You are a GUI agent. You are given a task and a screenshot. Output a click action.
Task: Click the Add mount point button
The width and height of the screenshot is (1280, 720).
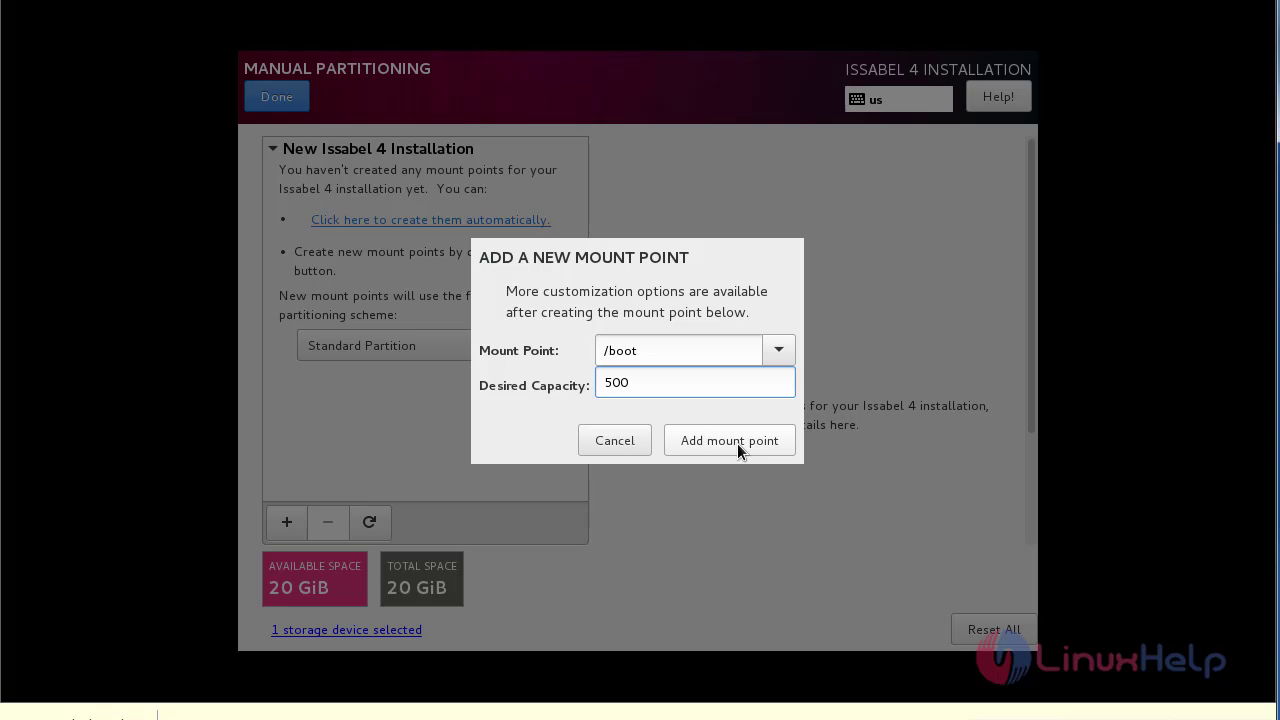(x=729, y=440)
